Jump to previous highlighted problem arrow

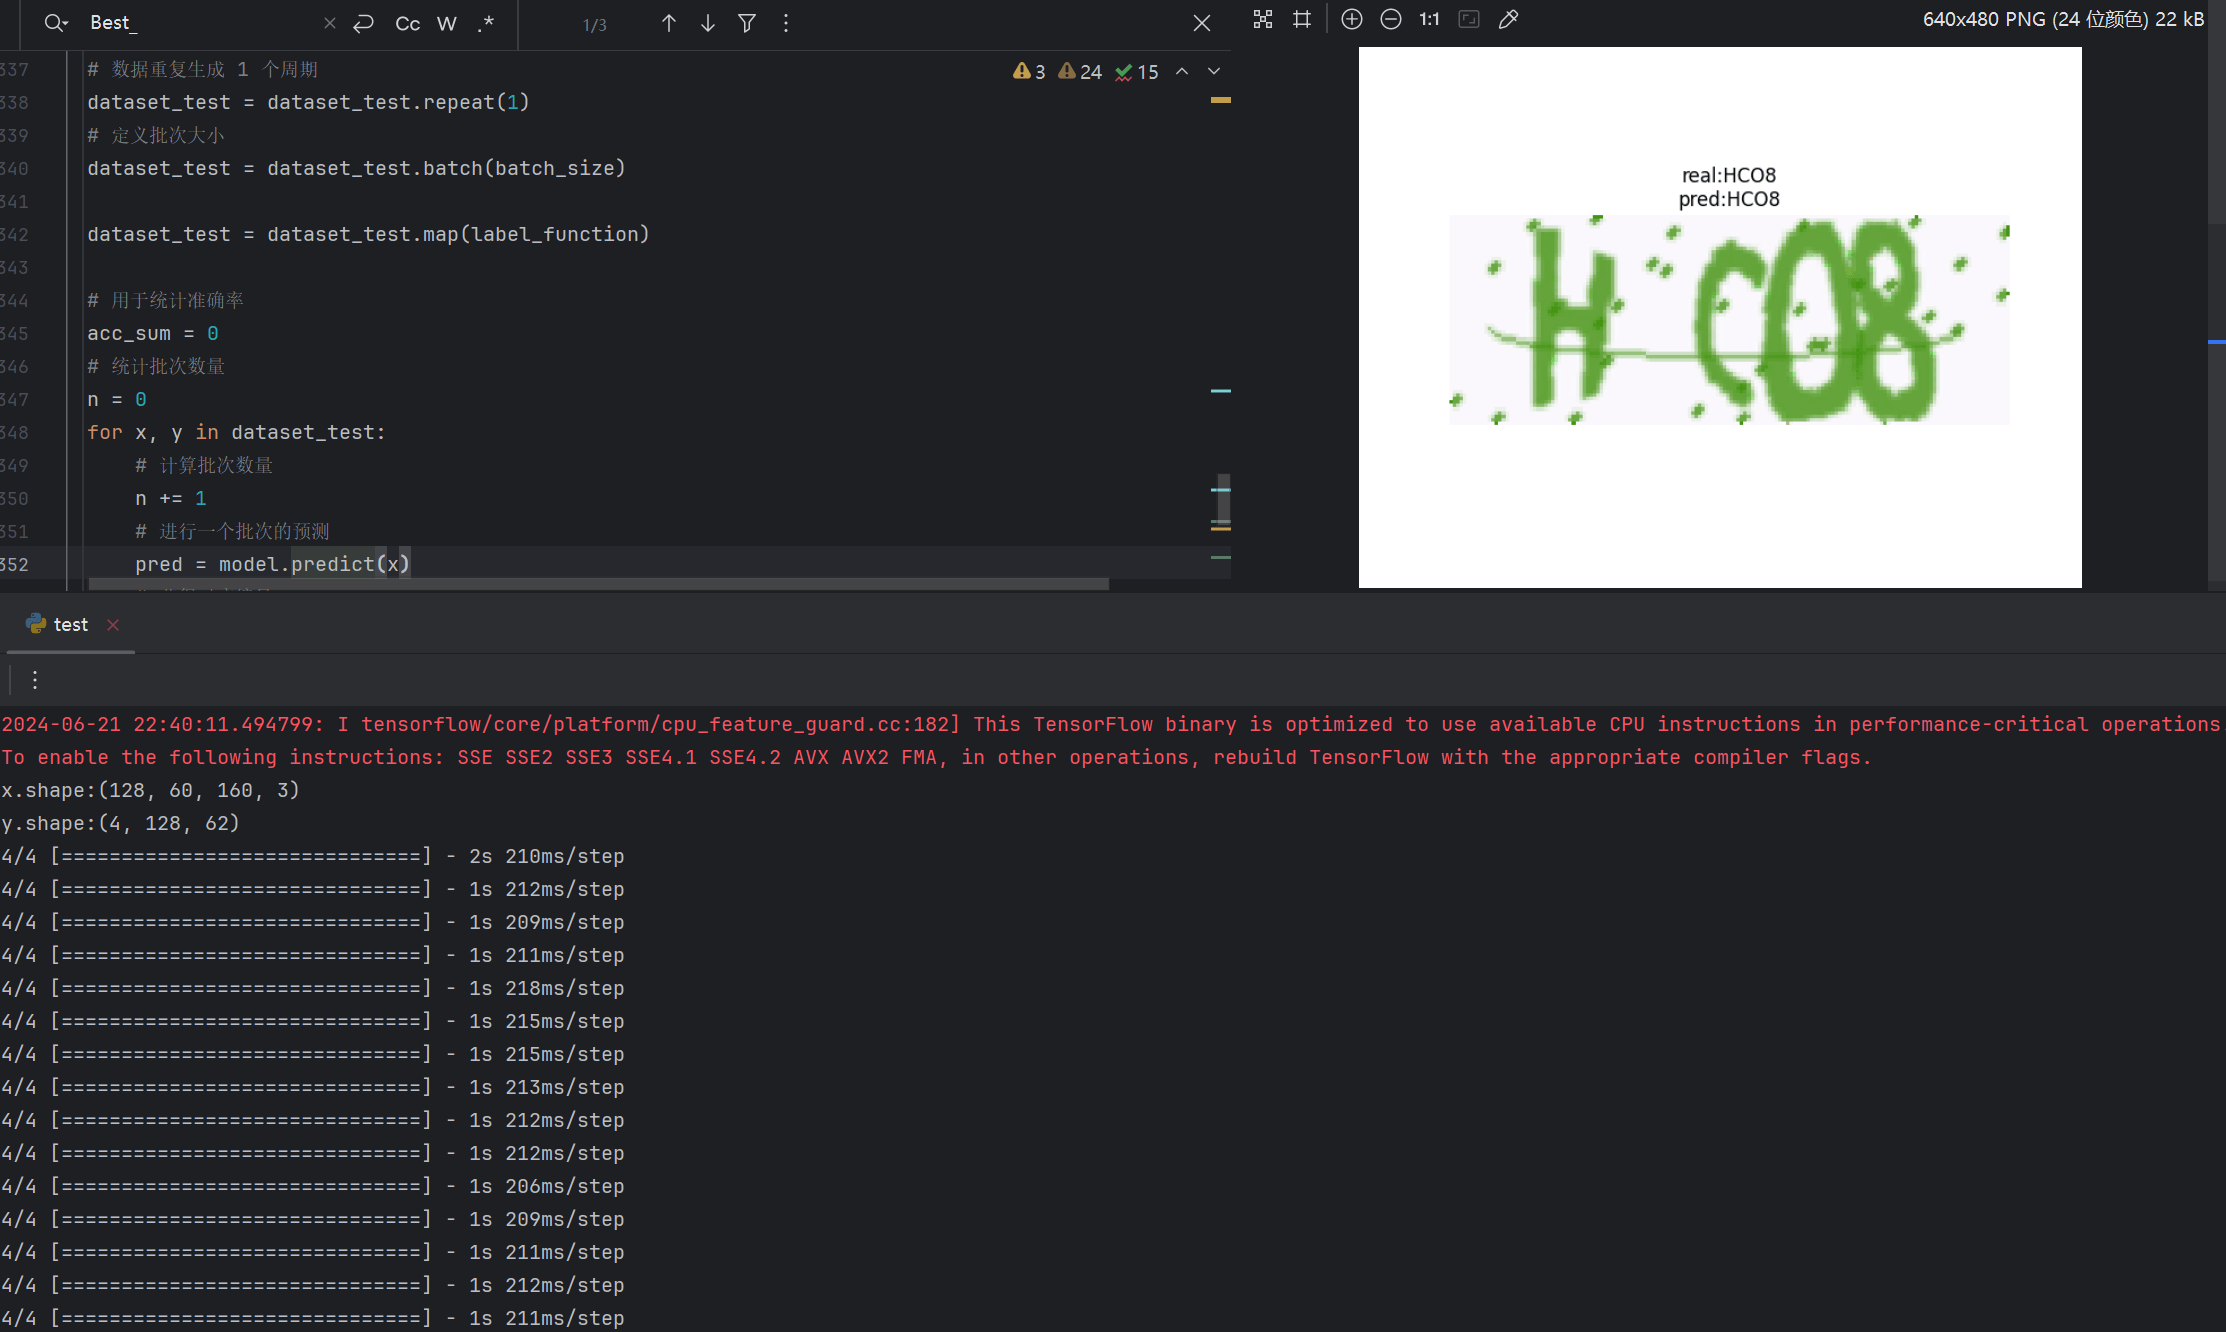point(1182,71)
